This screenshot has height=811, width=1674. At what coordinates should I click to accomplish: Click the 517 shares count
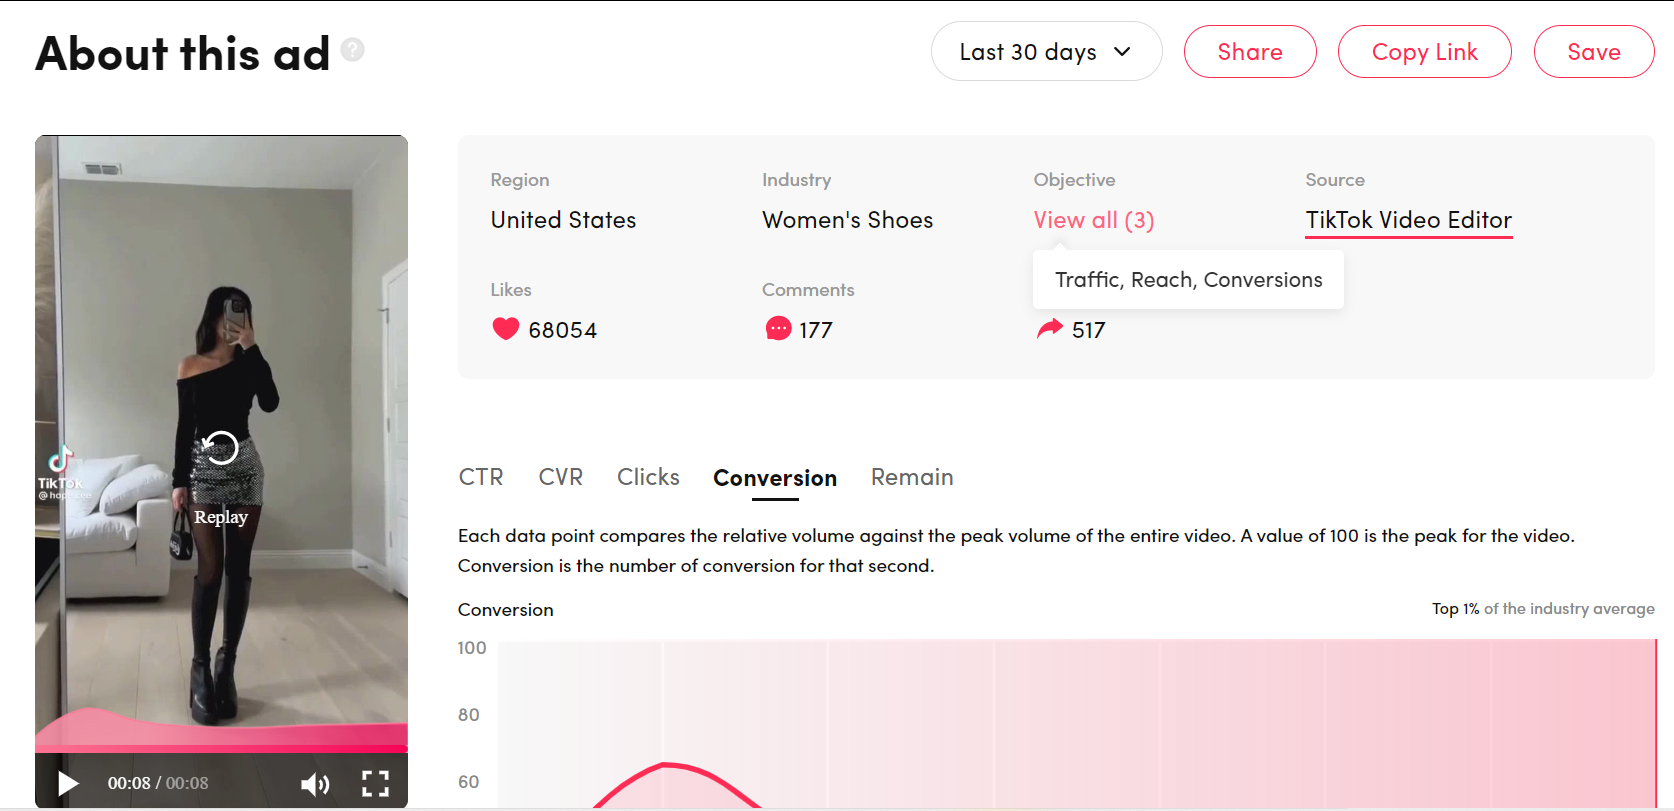point(1088,330)
